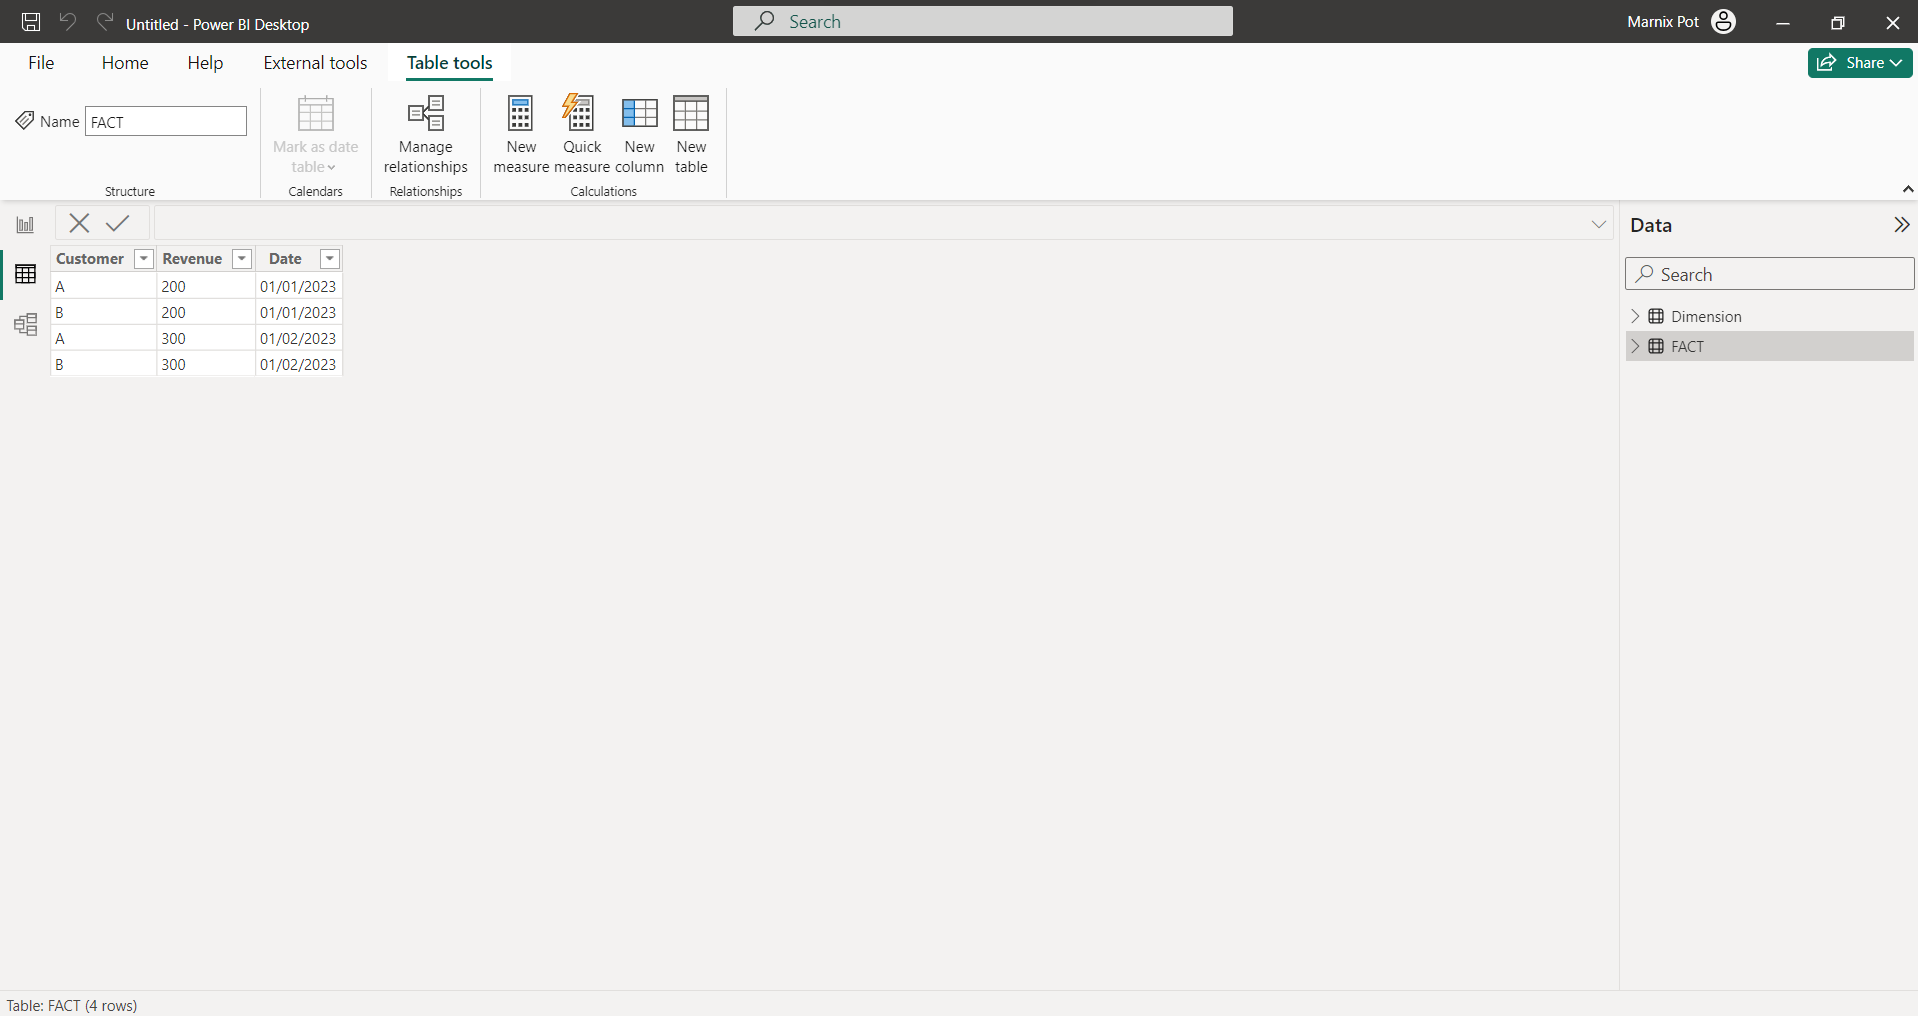Add a New column to the table
The image size is (1918, 1016).
(x=639, y=115)
